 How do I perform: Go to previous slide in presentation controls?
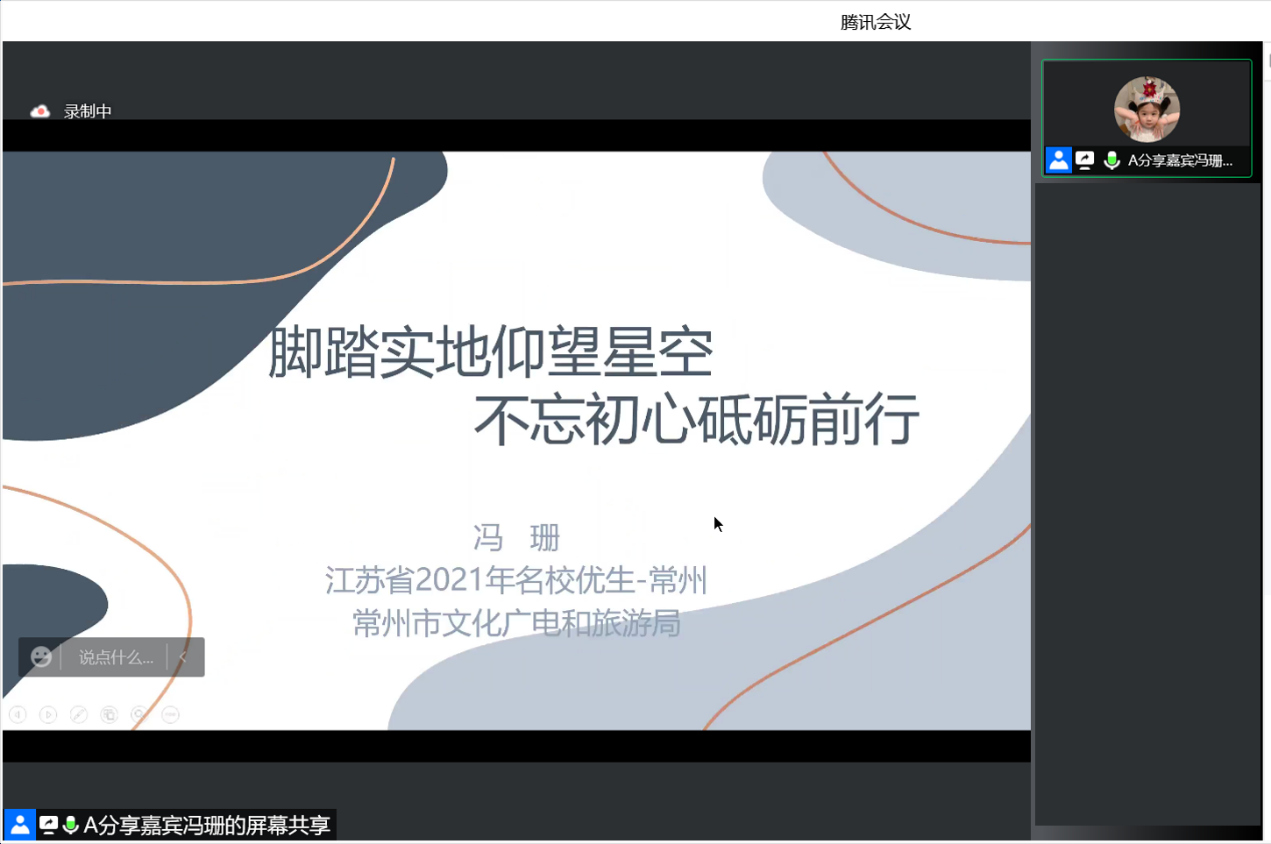pyautogui.click(x=17, y=714)
